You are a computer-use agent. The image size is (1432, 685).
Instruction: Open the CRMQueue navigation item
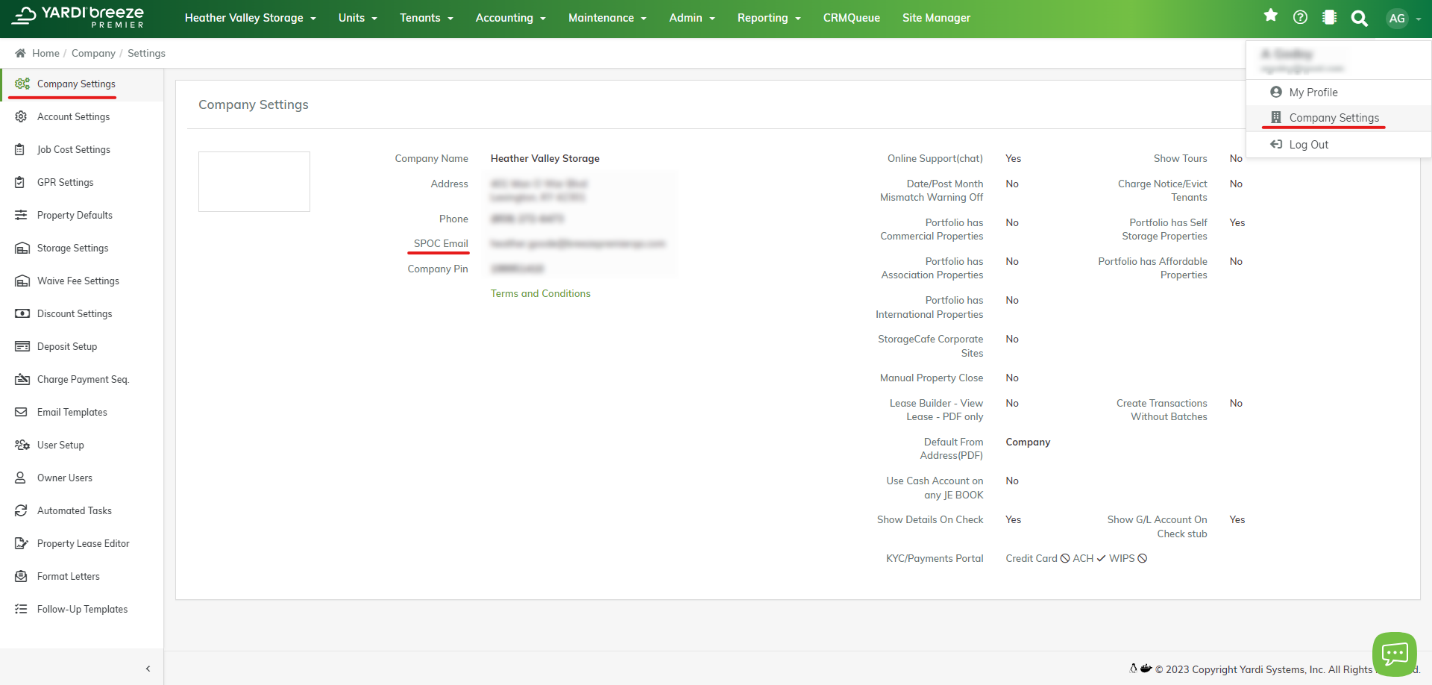pyautogui.click(x=851, y=18)
